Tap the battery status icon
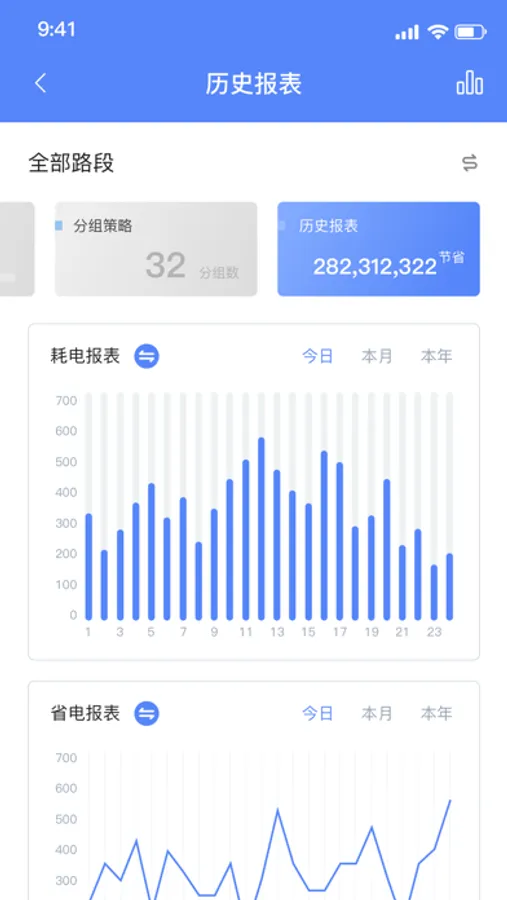The height and width of the screenshot is (900, 507). point(470,32)
